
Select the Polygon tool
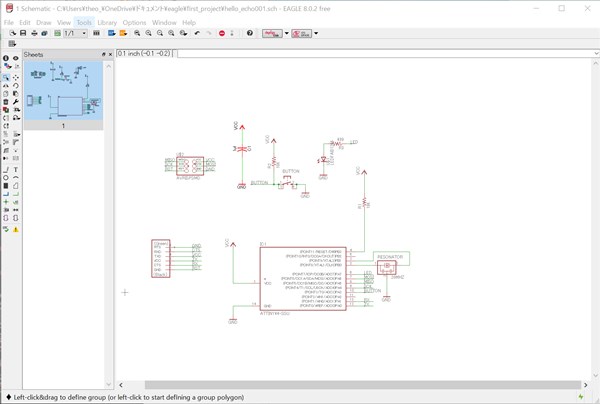coord(16,186)
